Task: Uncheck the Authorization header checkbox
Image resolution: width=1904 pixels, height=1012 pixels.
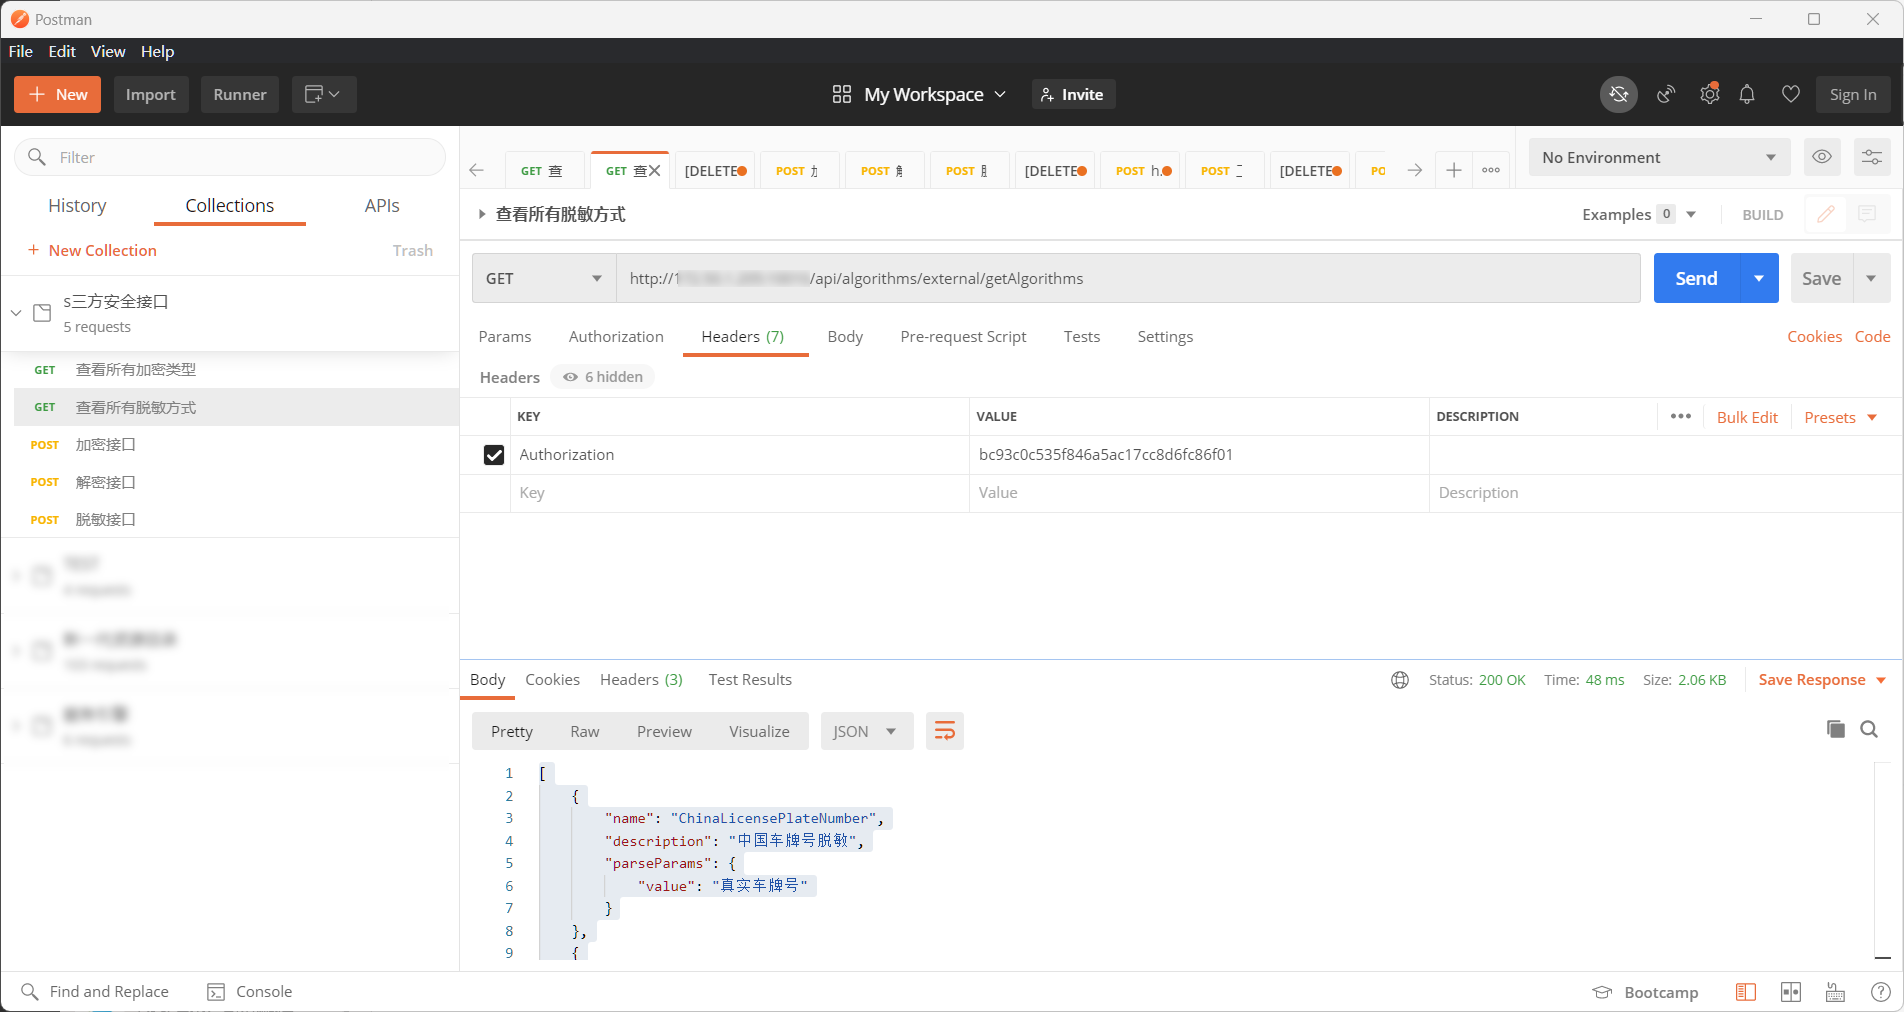Action: pos(494,455)
